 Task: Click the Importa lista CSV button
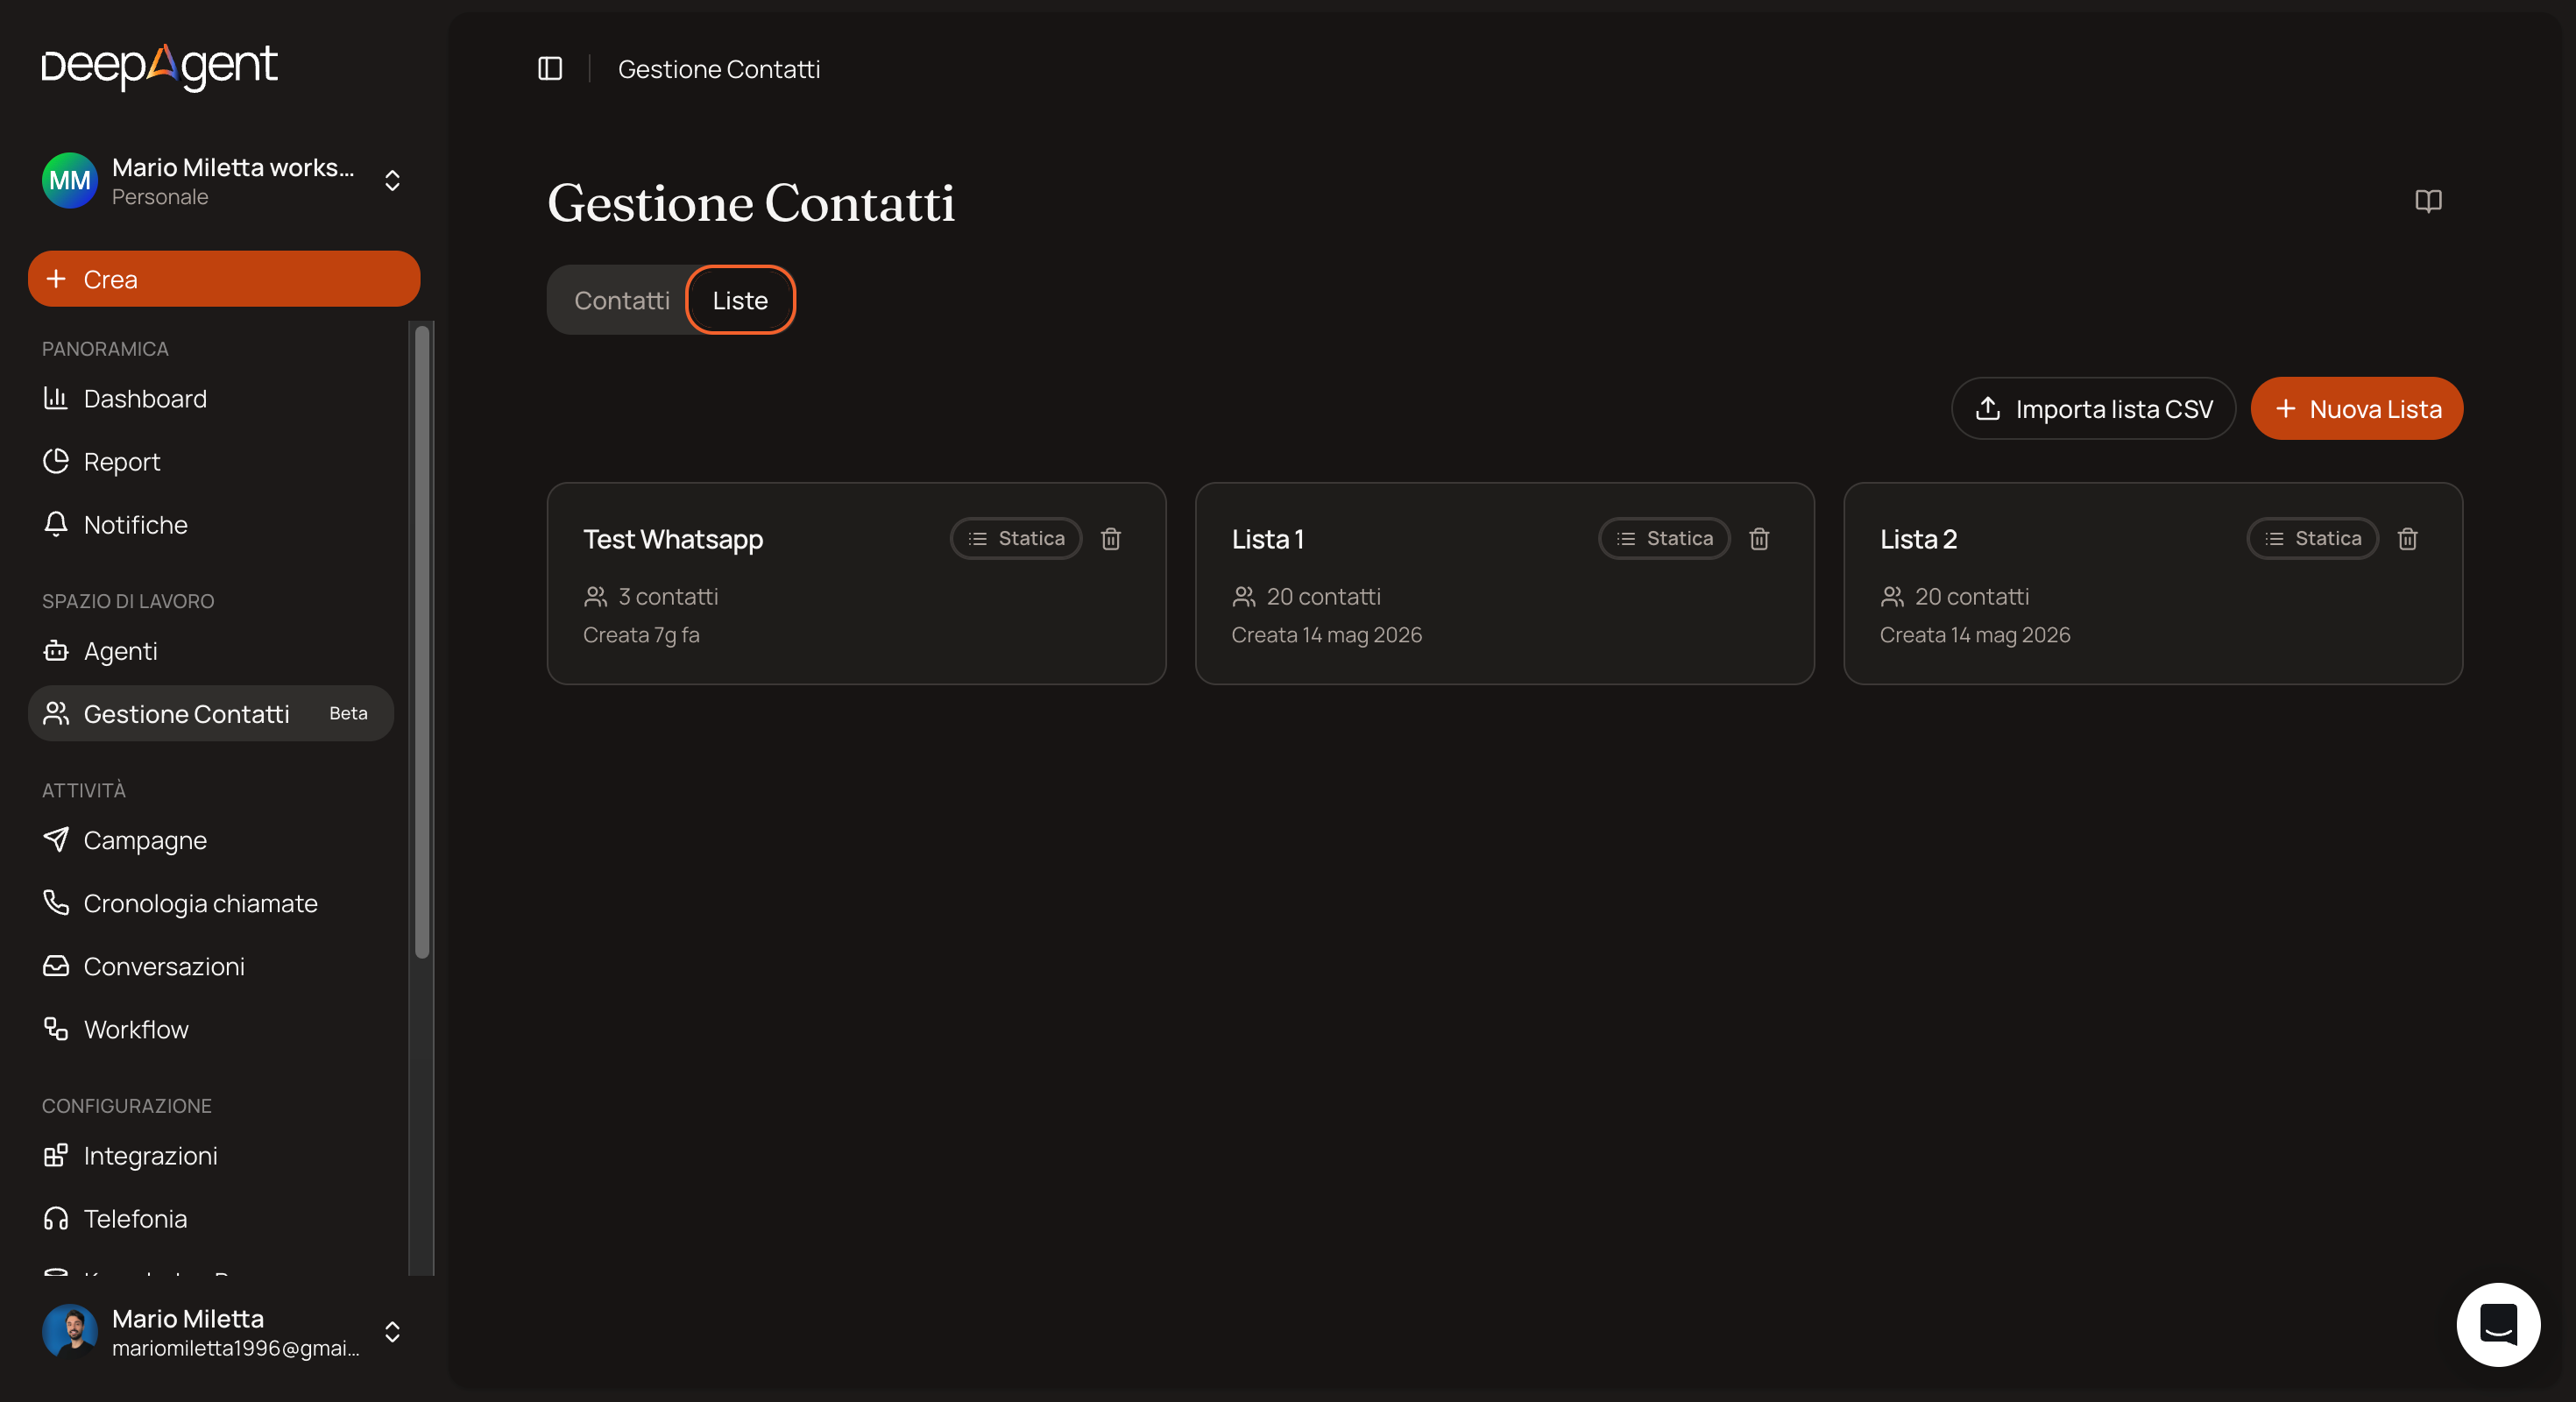(x=2093, y=408)
